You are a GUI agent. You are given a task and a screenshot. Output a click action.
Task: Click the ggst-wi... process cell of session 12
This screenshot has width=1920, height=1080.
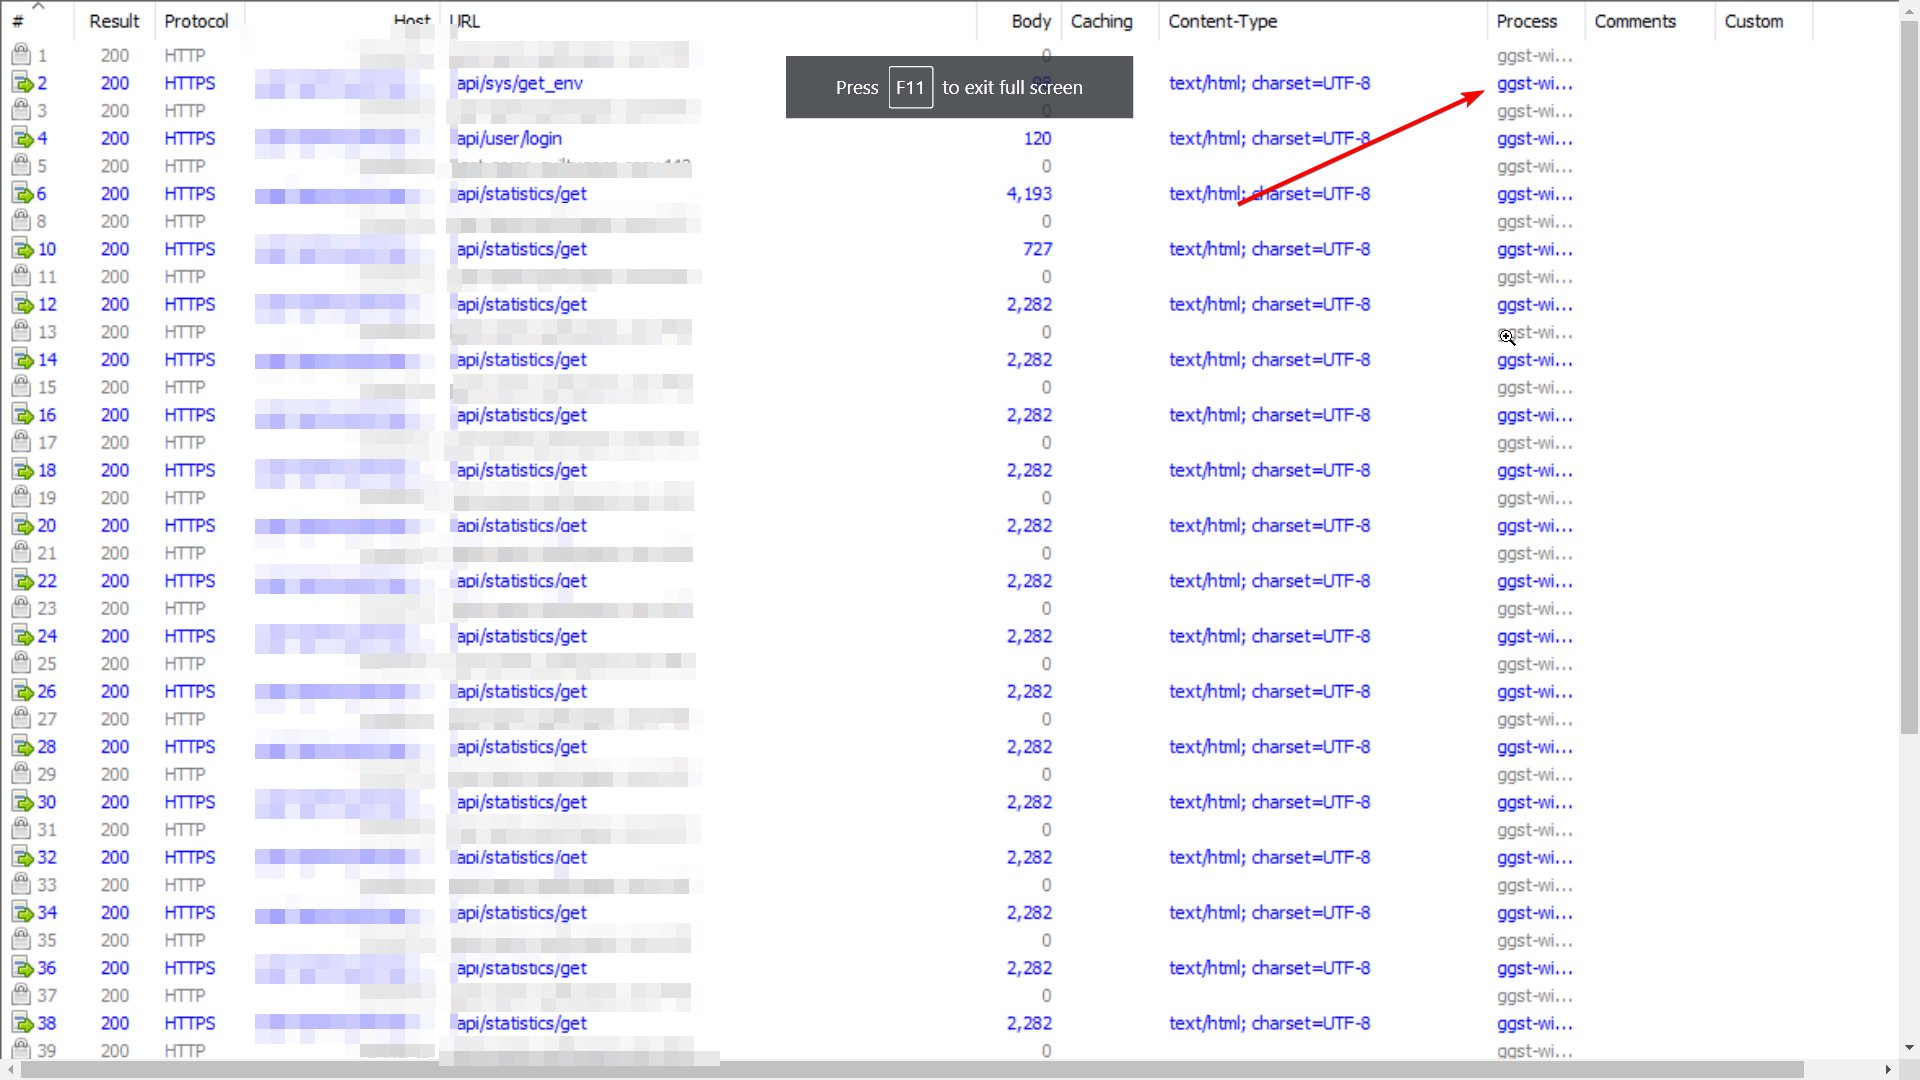(x=1535, y=305)
